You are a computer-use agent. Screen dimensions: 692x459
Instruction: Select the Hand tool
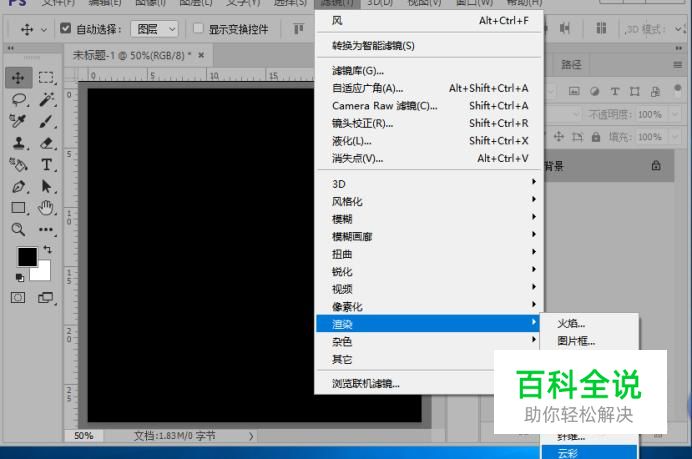click(46, 207)
